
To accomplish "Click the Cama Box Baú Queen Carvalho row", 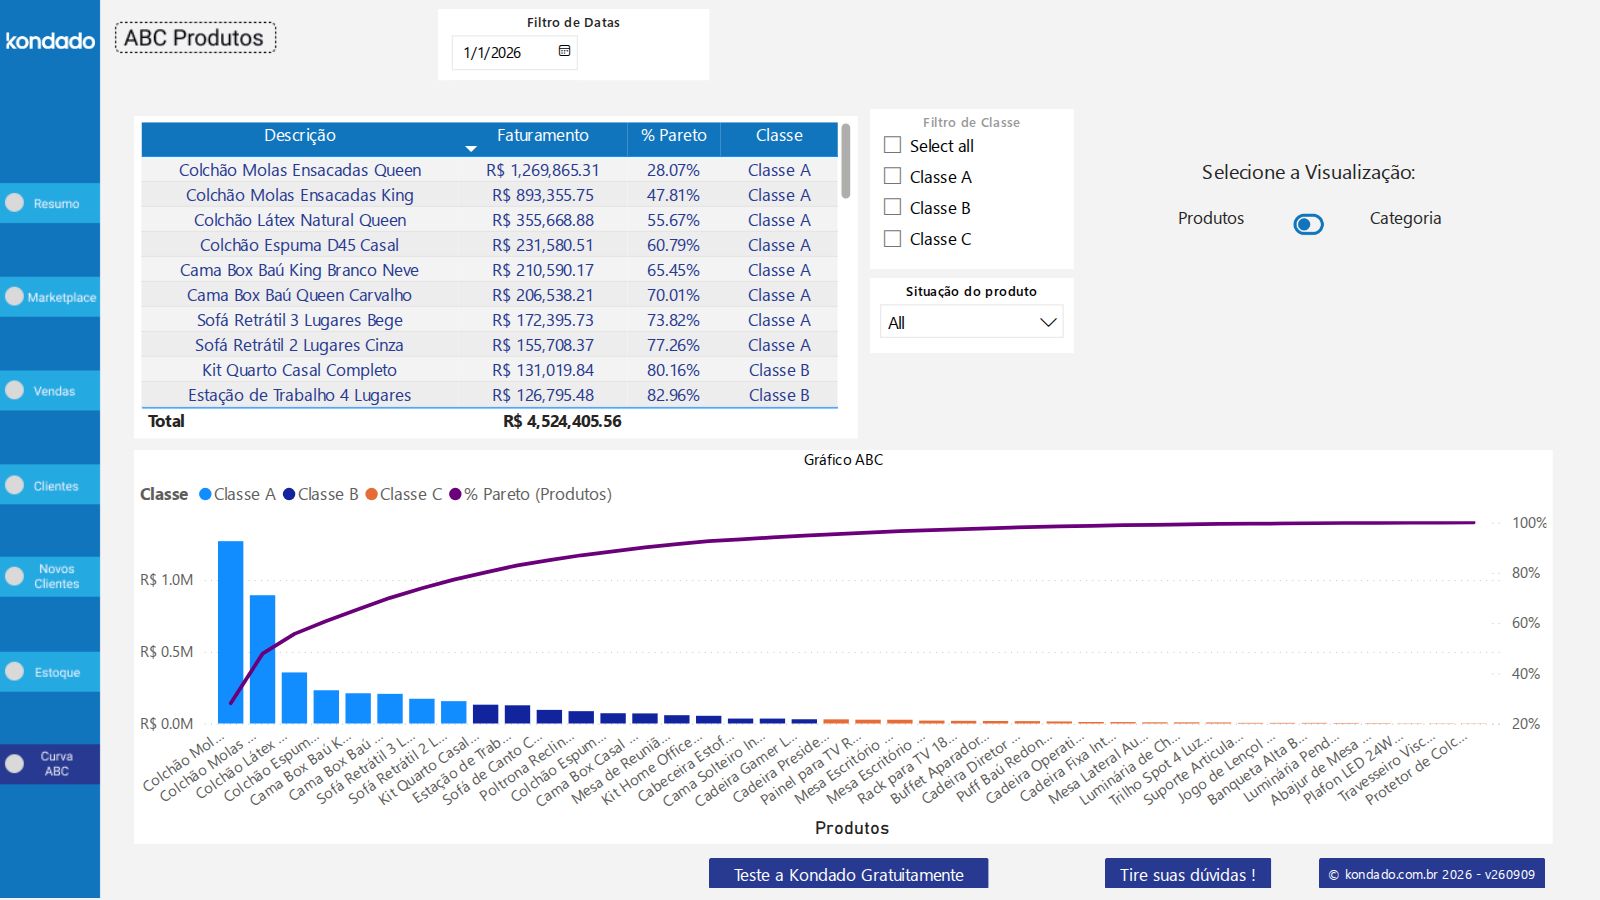I will (490, 295).
